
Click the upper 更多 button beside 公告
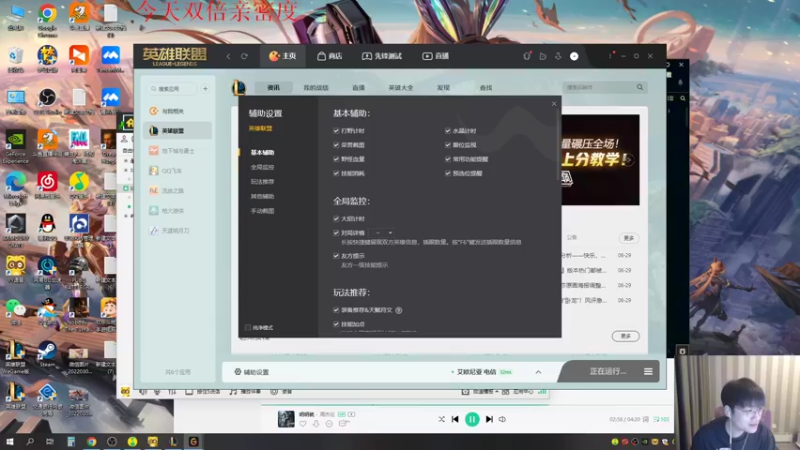click(x=629, y=238)
